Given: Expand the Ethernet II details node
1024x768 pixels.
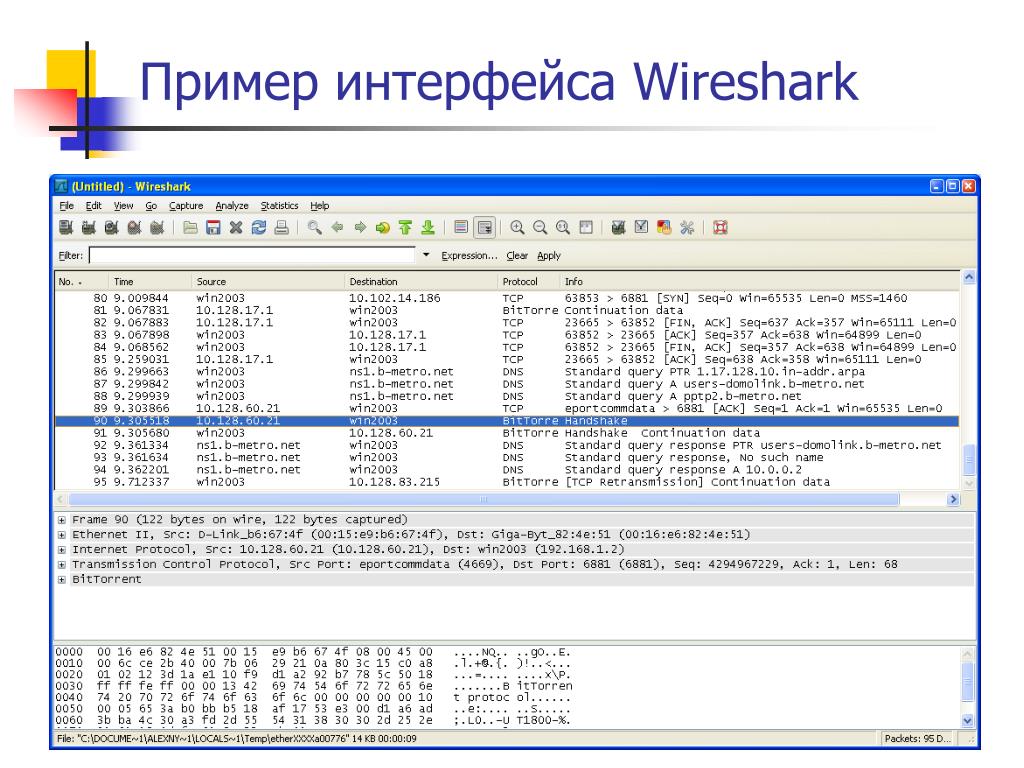Looking at the screenshot, I should pyautogui.click(x=61, y=535).
